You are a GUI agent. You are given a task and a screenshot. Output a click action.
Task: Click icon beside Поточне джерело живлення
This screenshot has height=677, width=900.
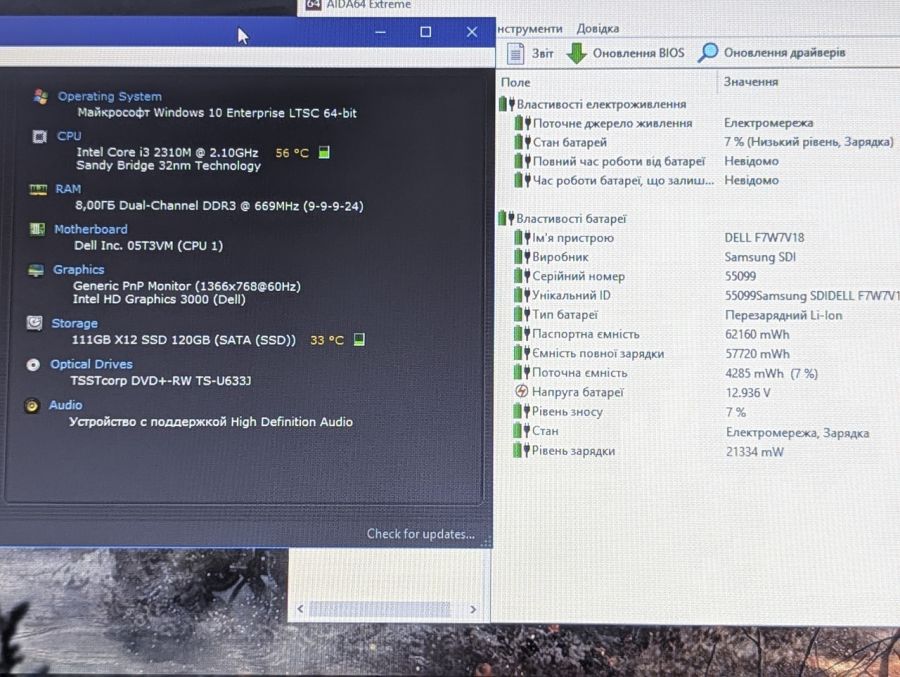[x=522, y=123]
